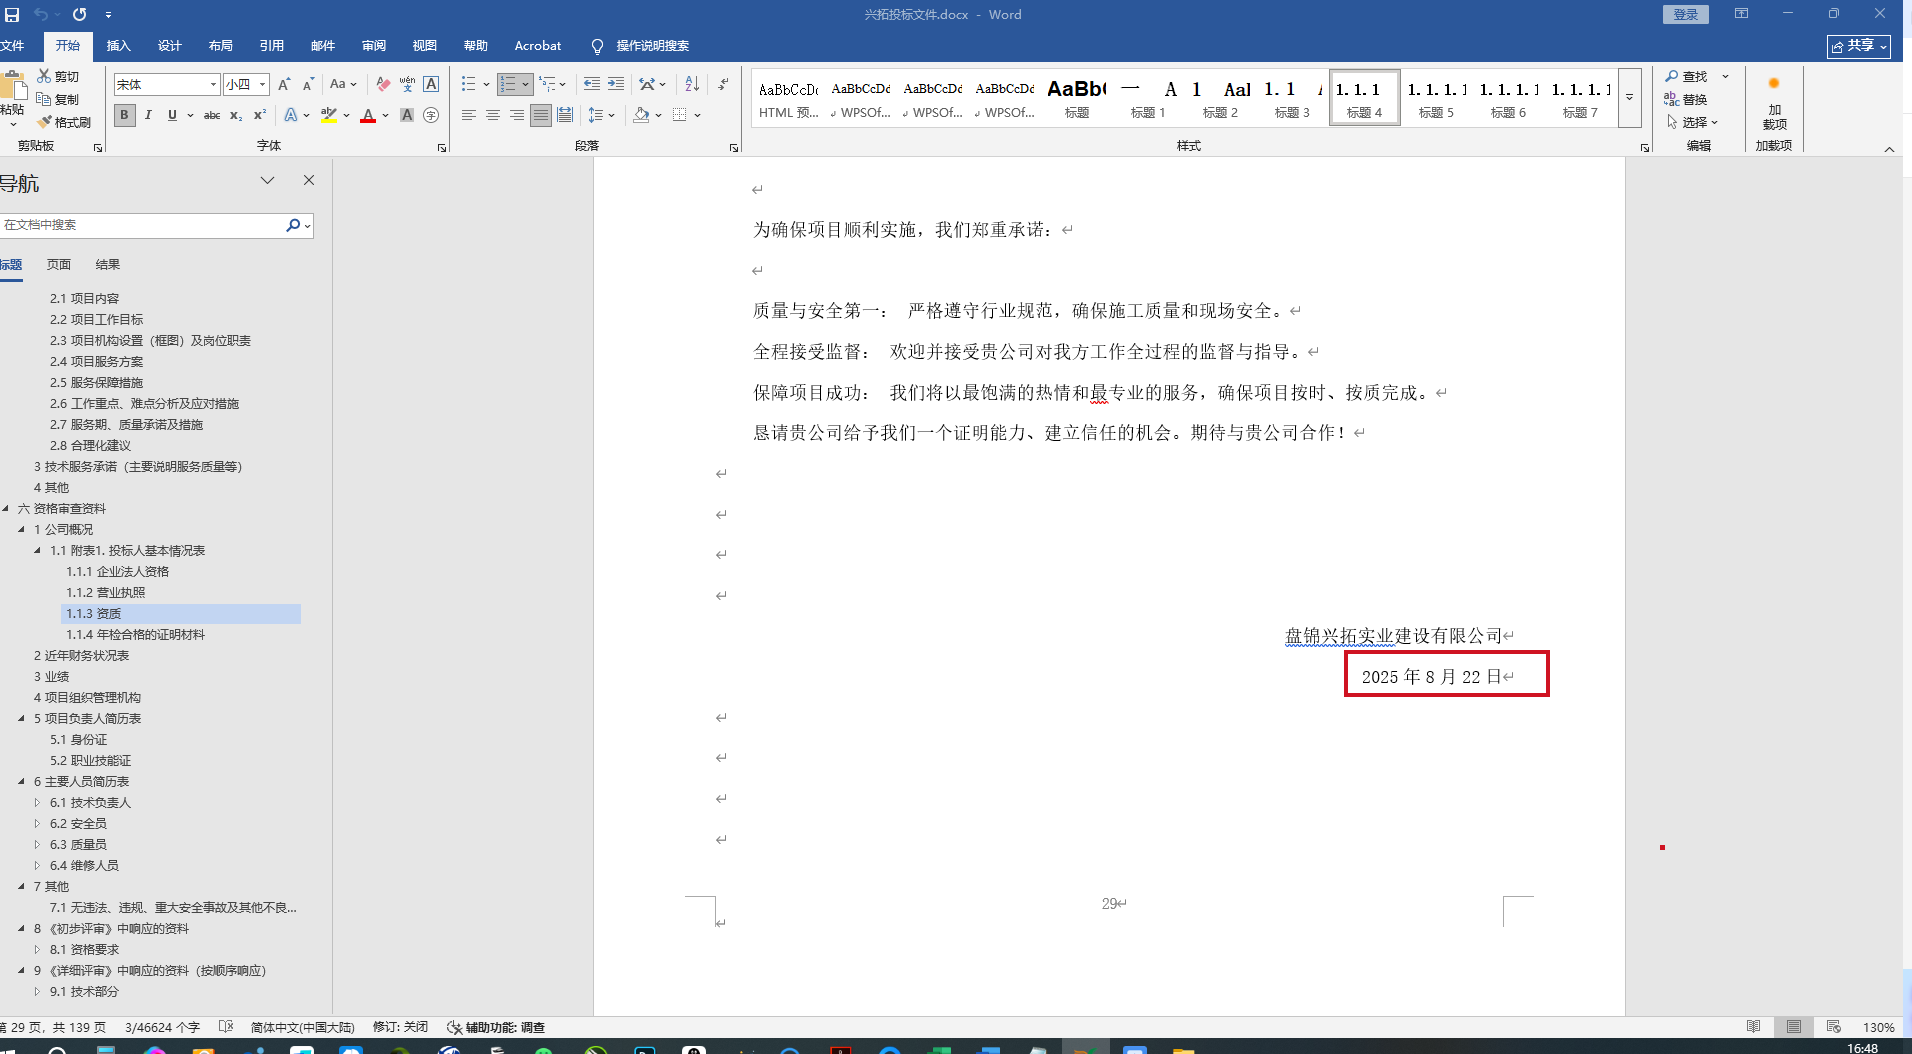Toggle superscript formatting

260,115
